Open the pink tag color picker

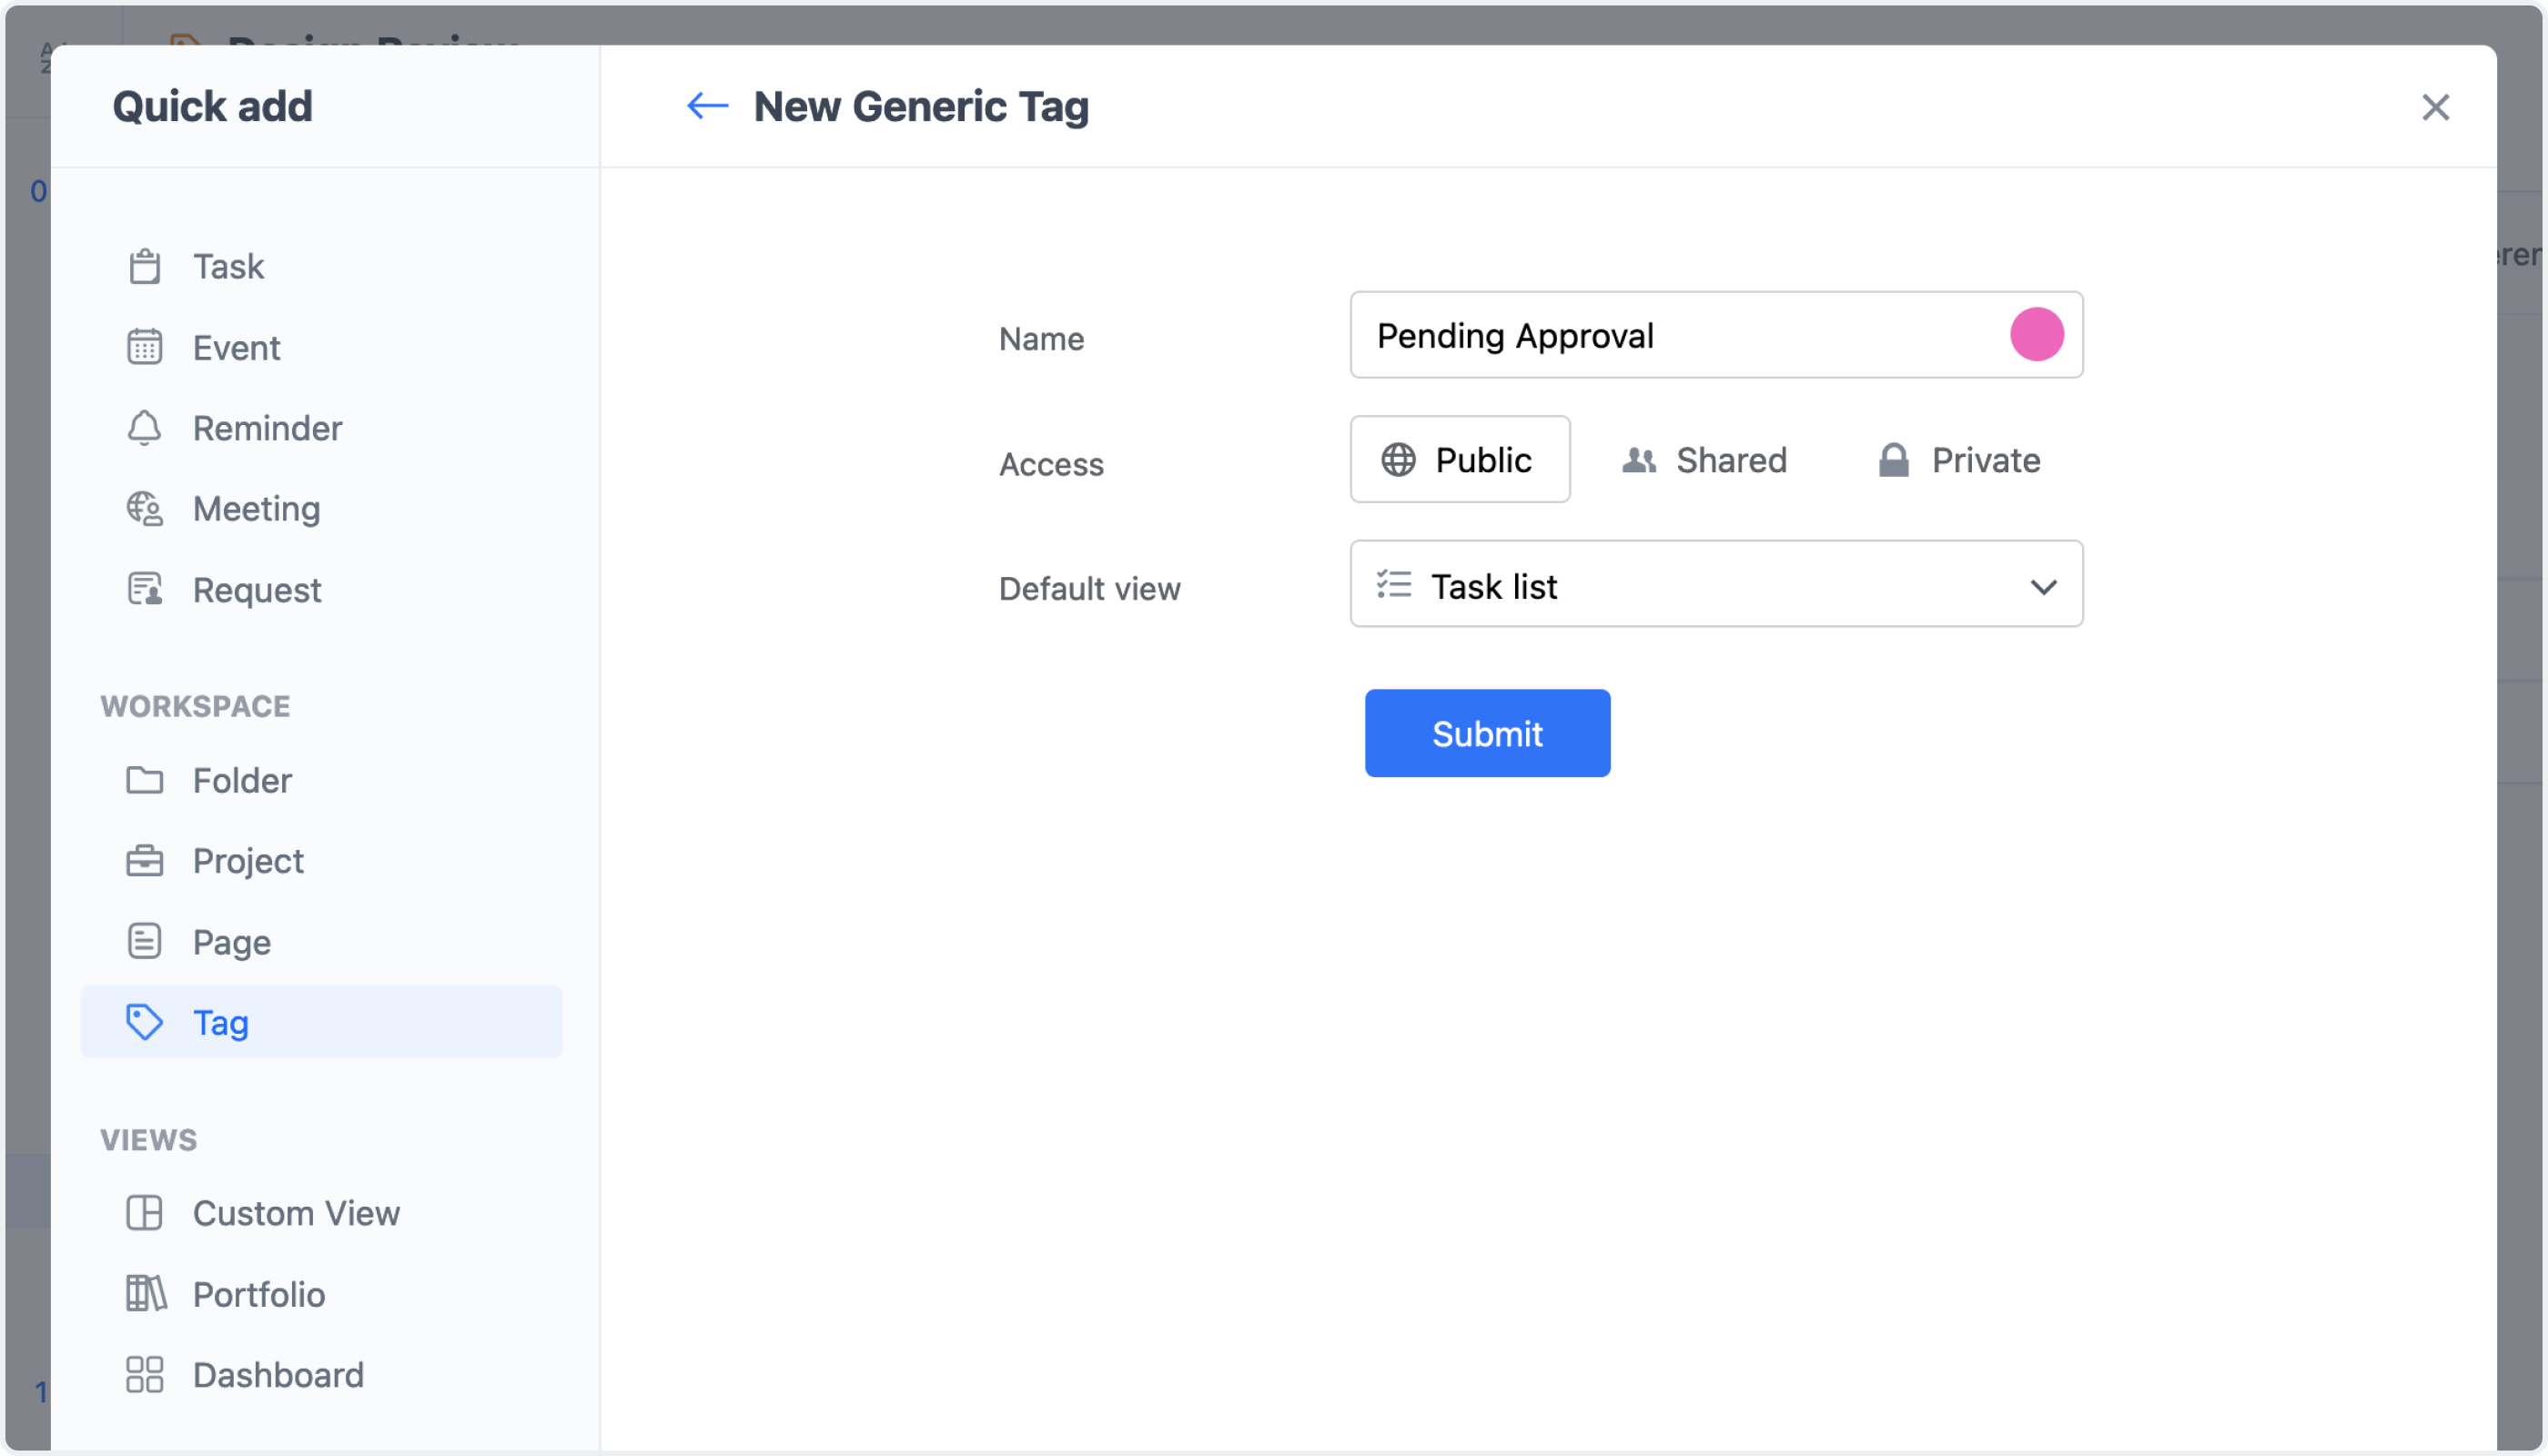[2037, 334]
